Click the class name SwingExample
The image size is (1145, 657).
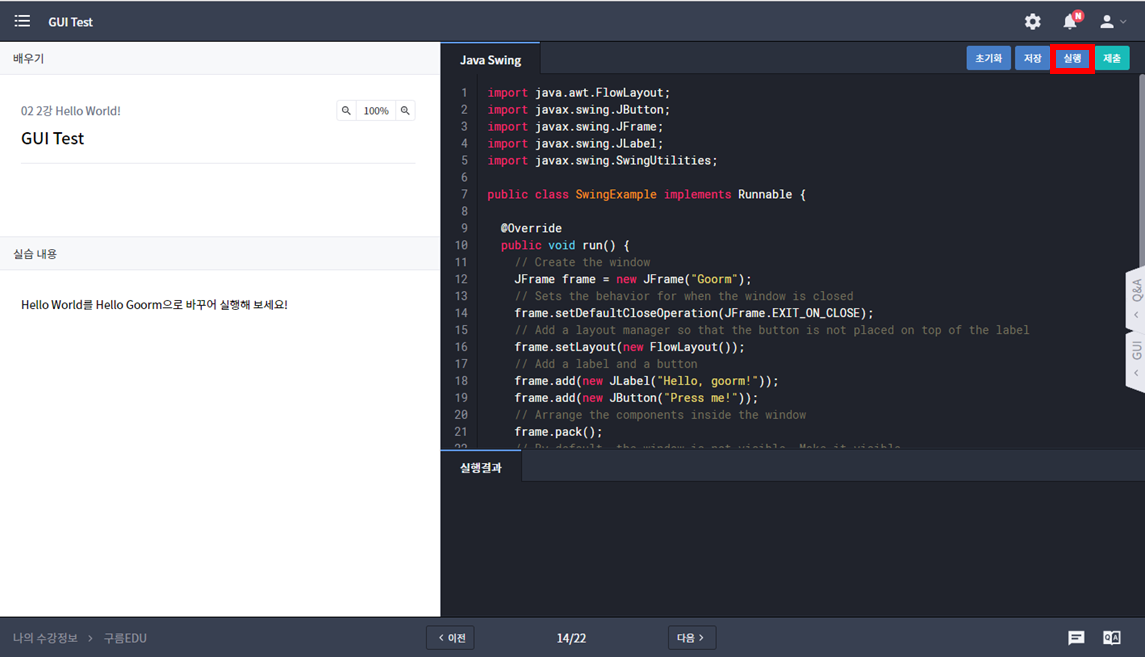click(616, 194)
